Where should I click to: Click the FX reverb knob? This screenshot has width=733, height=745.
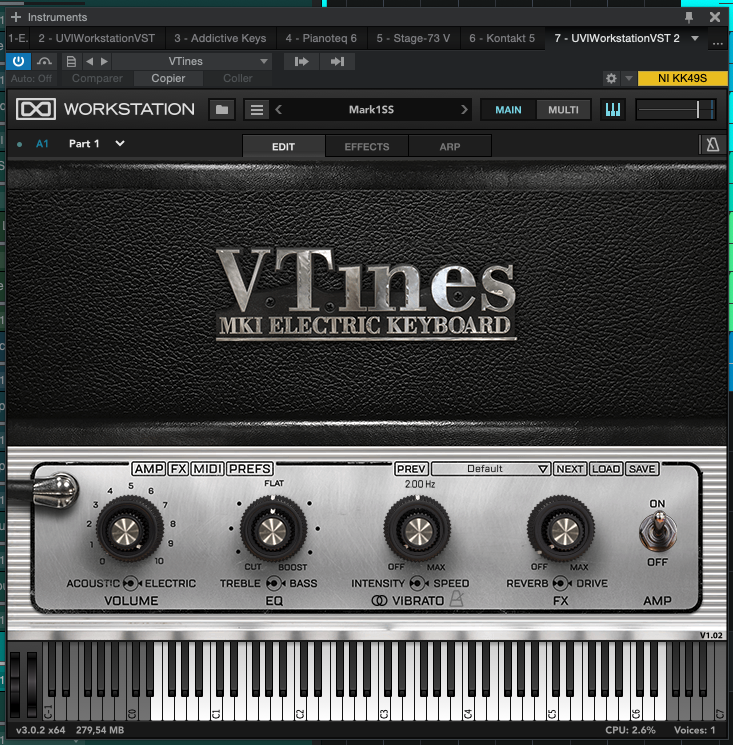click(x=561, y=528)
